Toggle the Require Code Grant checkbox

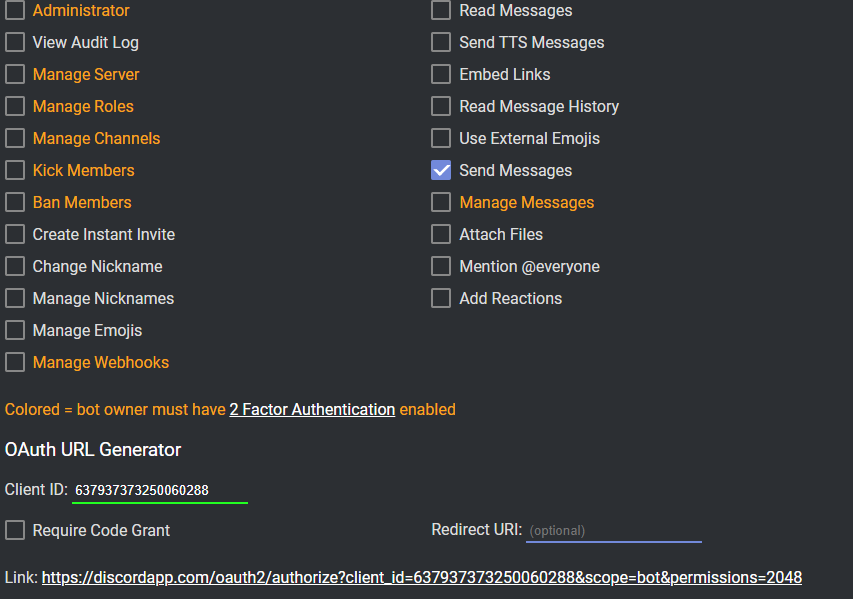click(15, 531)
